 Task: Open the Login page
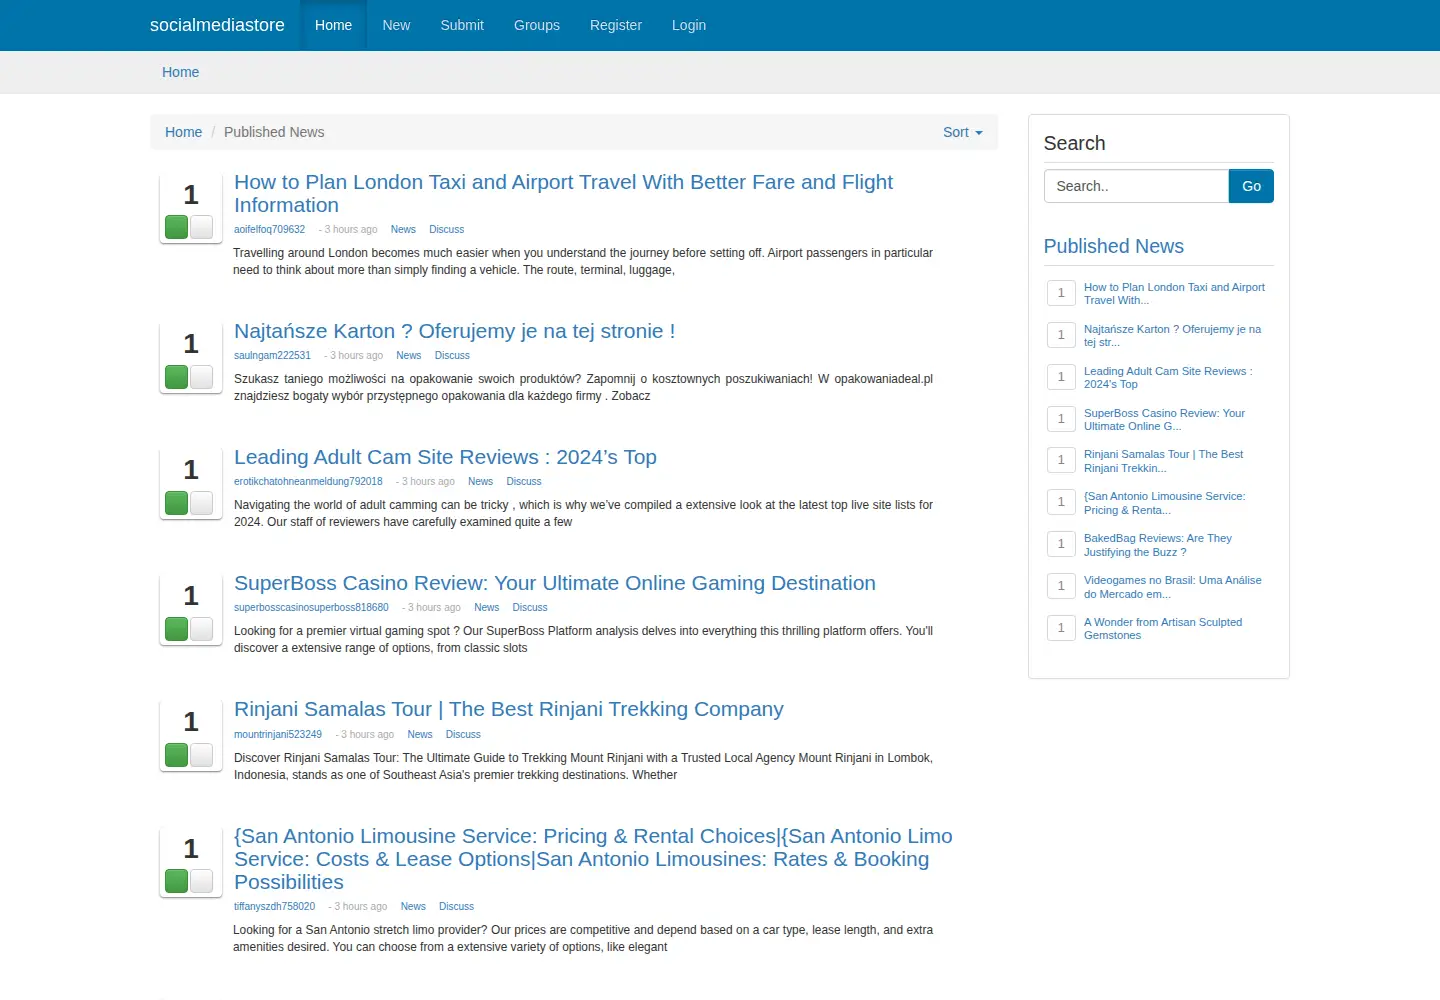(x=689, y=25)
